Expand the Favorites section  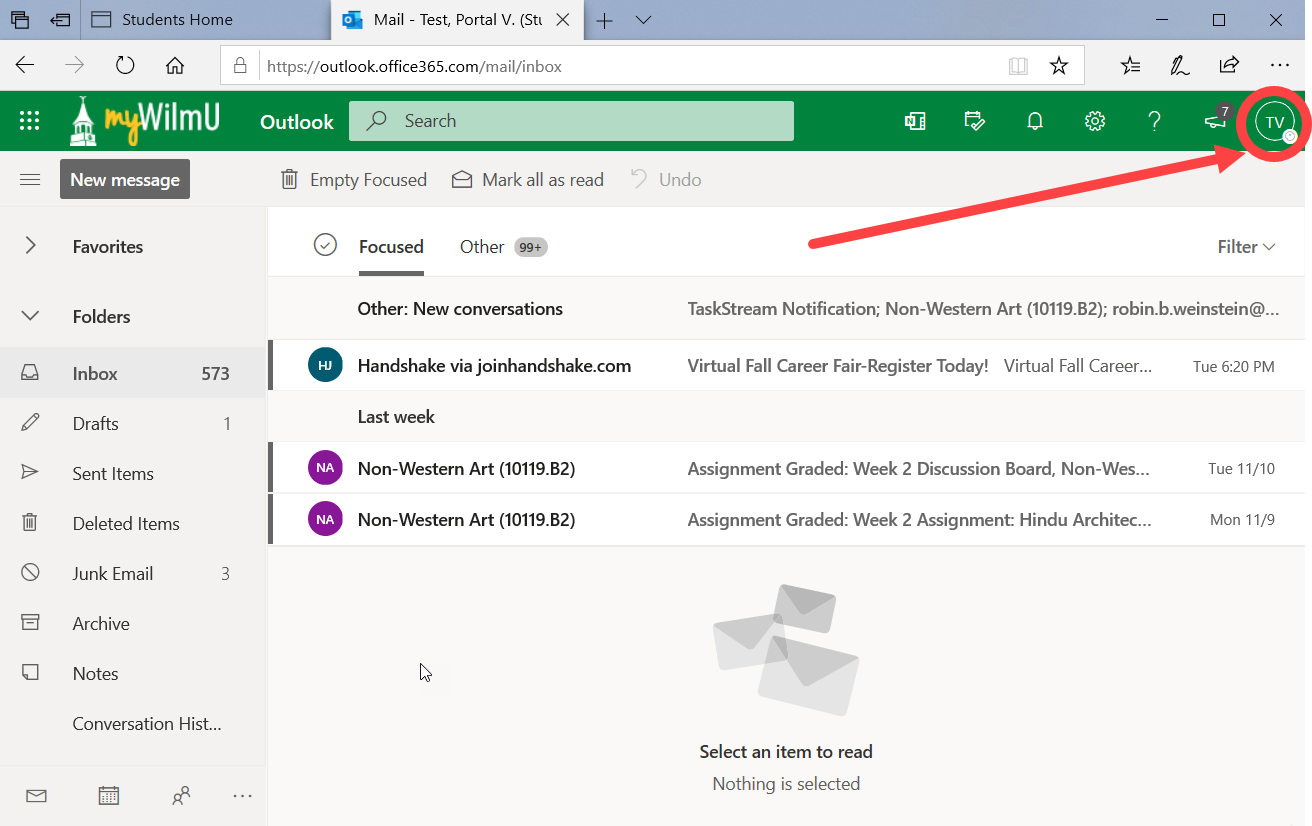coord(30,246)
